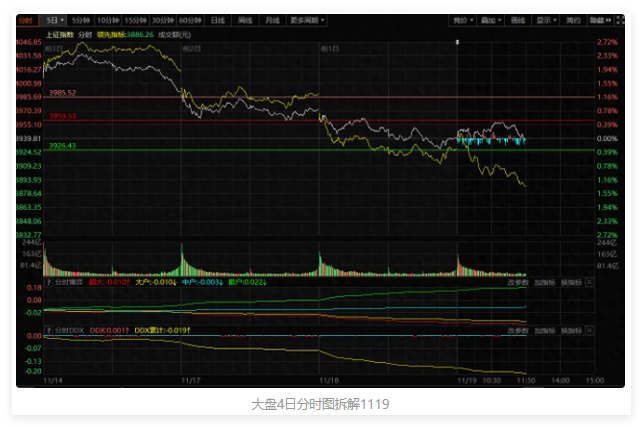643x427 pixels.
Task: Open the 竞价 dropdown menu
Action: pos(461,20)
